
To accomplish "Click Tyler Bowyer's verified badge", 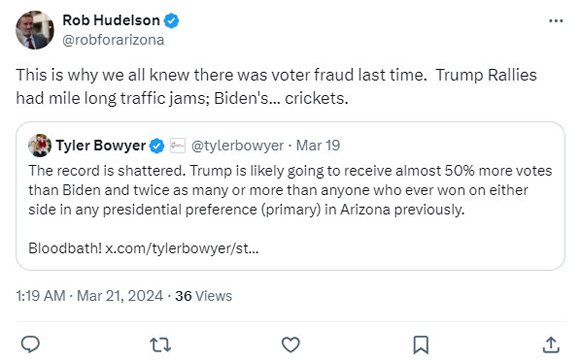I will point(157,146).
